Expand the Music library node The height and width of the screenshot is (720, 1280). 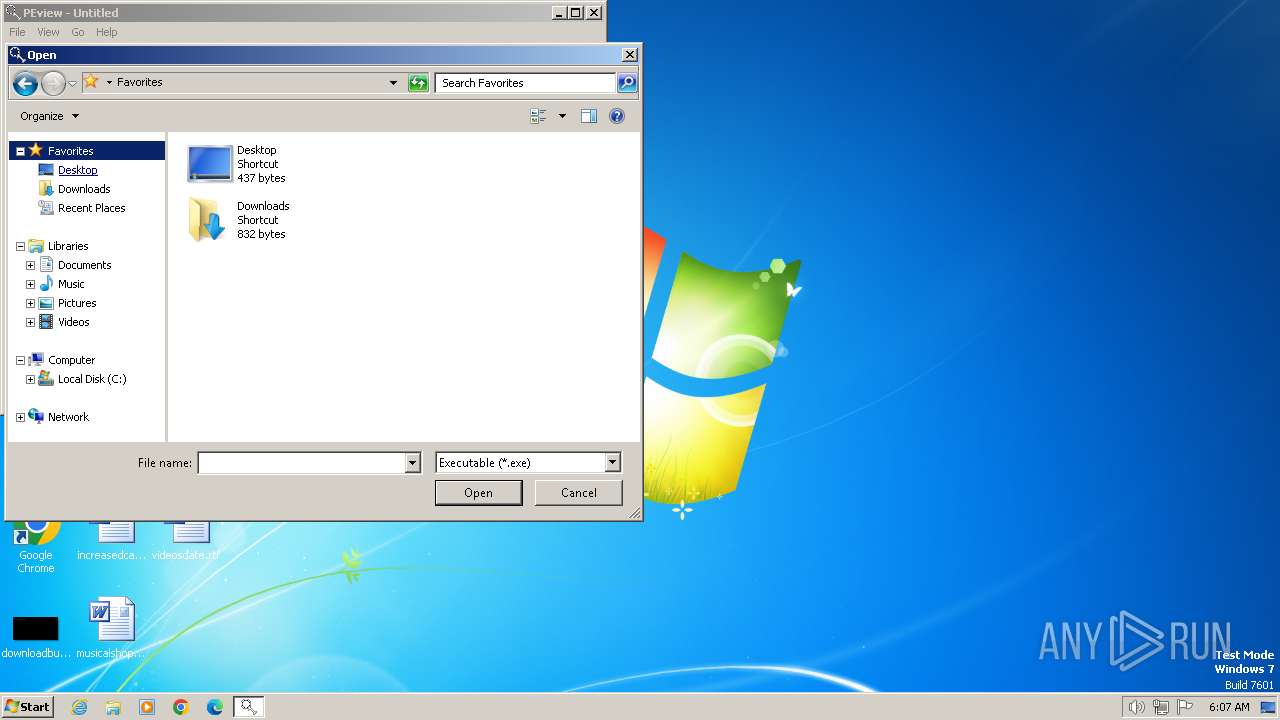30,284
